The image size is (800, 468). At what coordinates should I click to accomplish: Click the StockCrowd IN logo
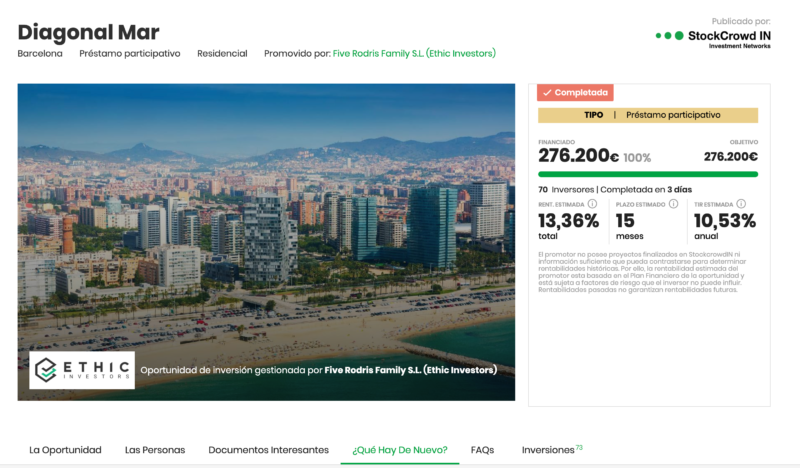click(x=713, y=38)
